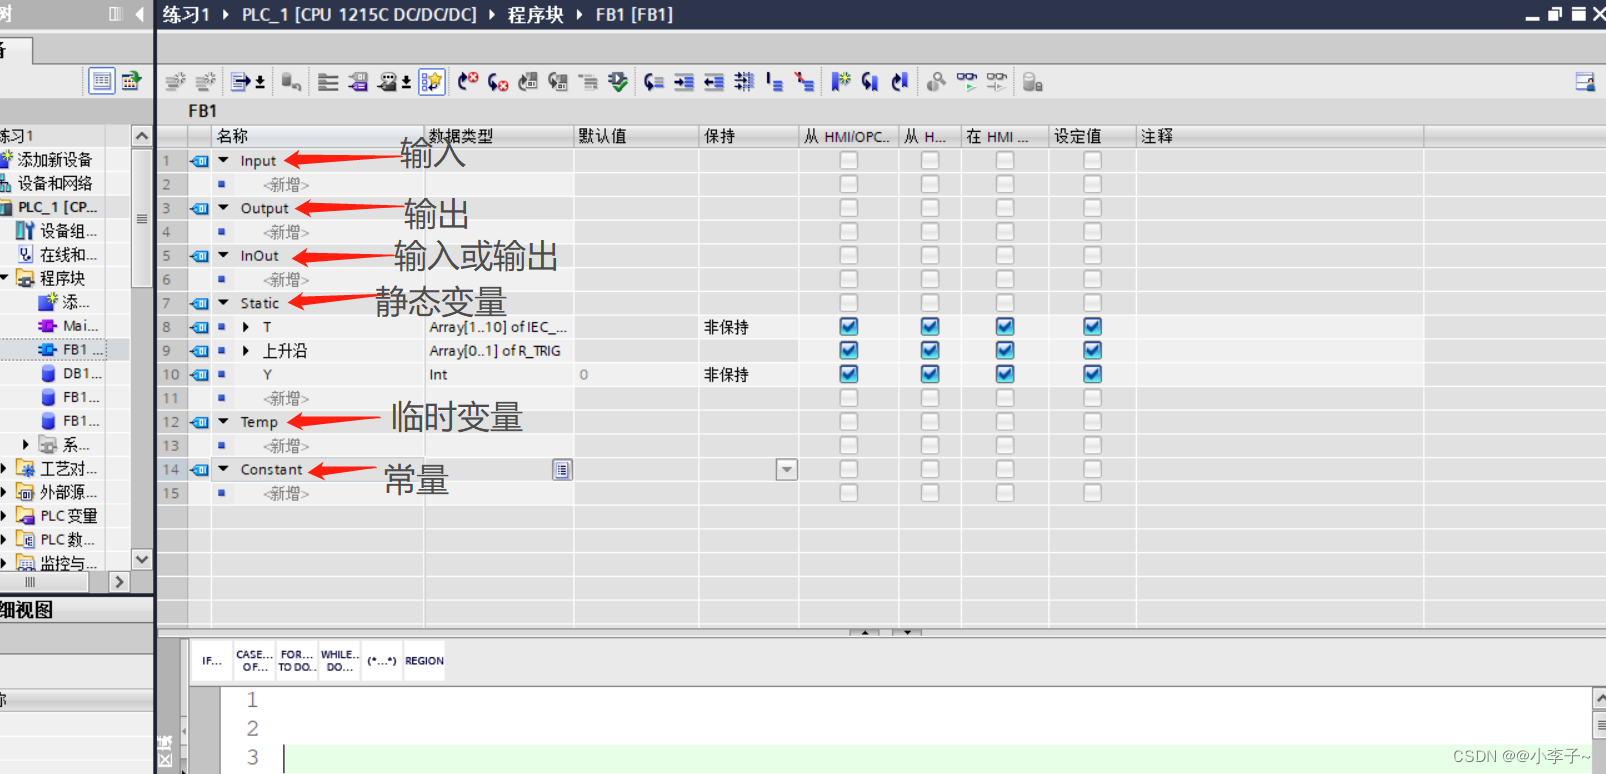Insert a CASE... OF... snippet
Image resolution: width=1606 pixels, height=774 pixels.
click(254, 661)
